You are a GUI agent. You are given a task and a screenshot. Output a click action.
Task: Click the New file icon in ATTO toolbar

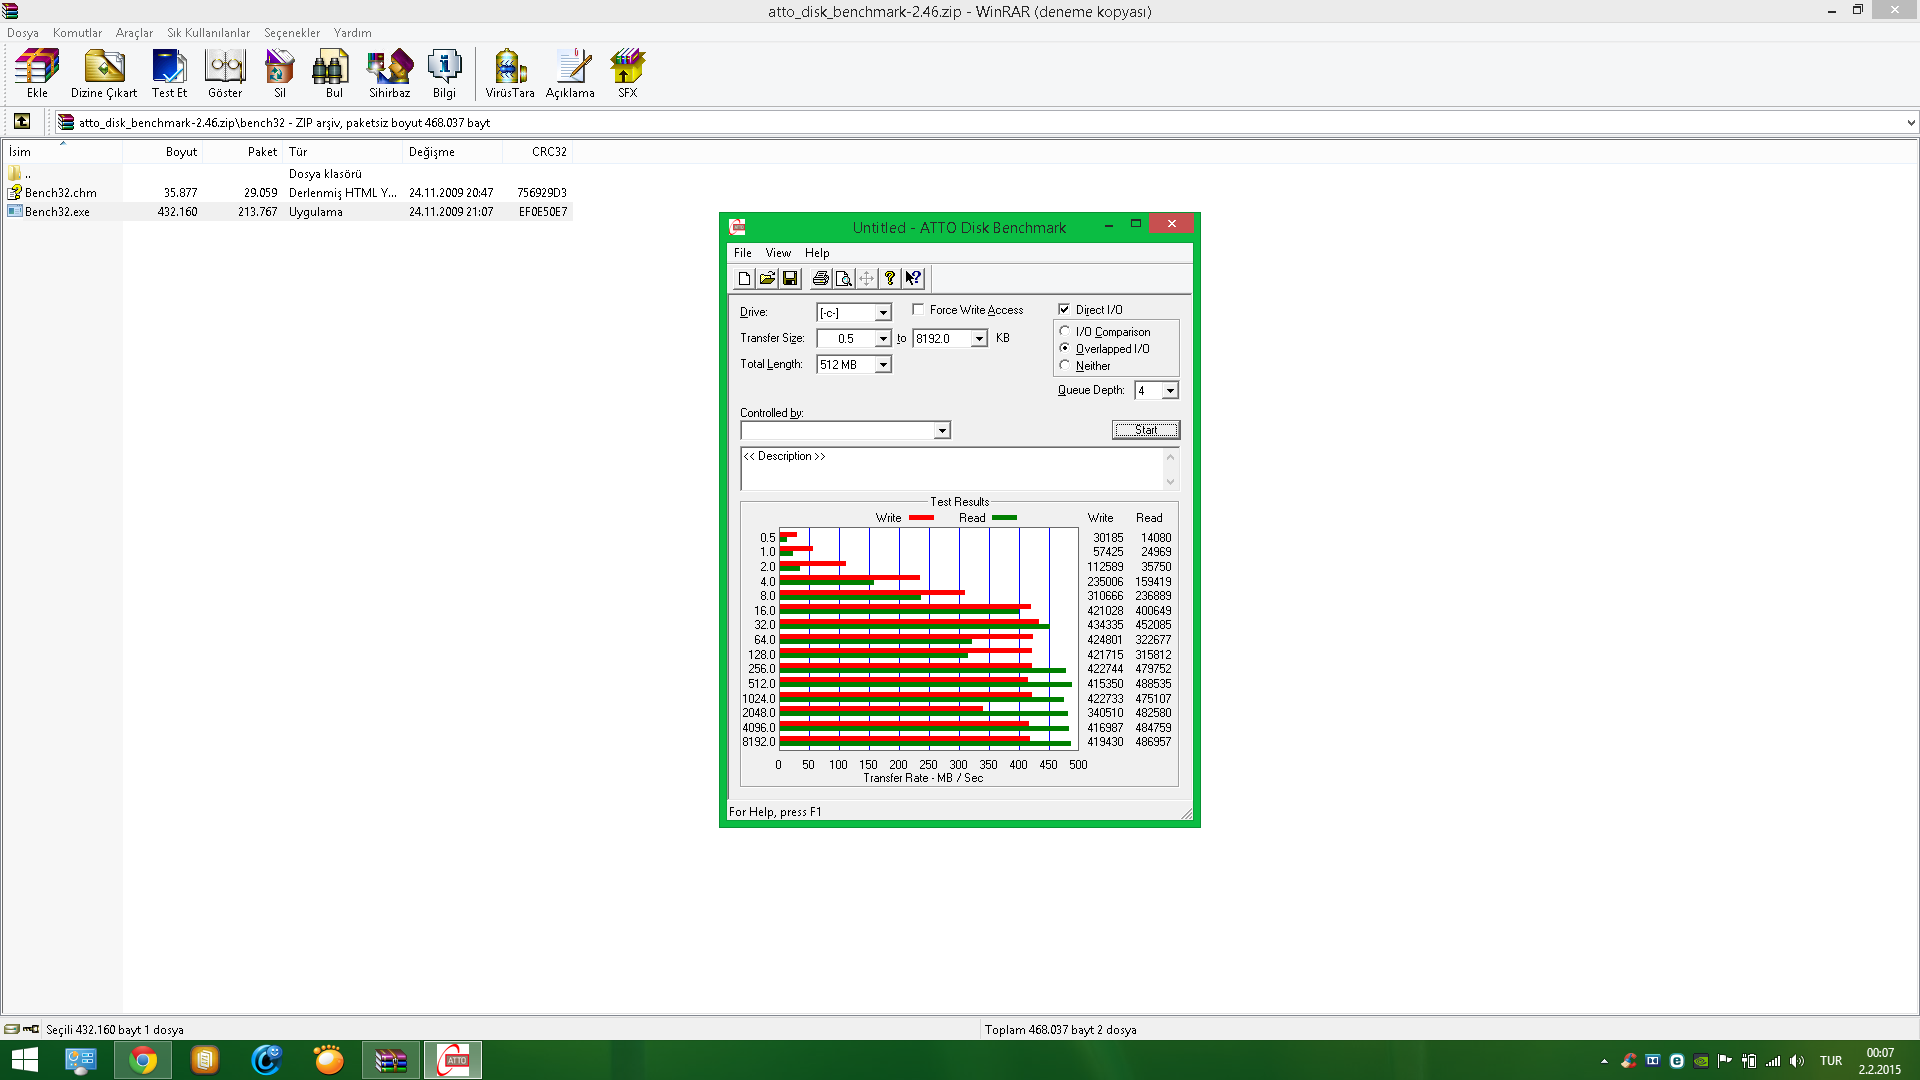(744, 279)
